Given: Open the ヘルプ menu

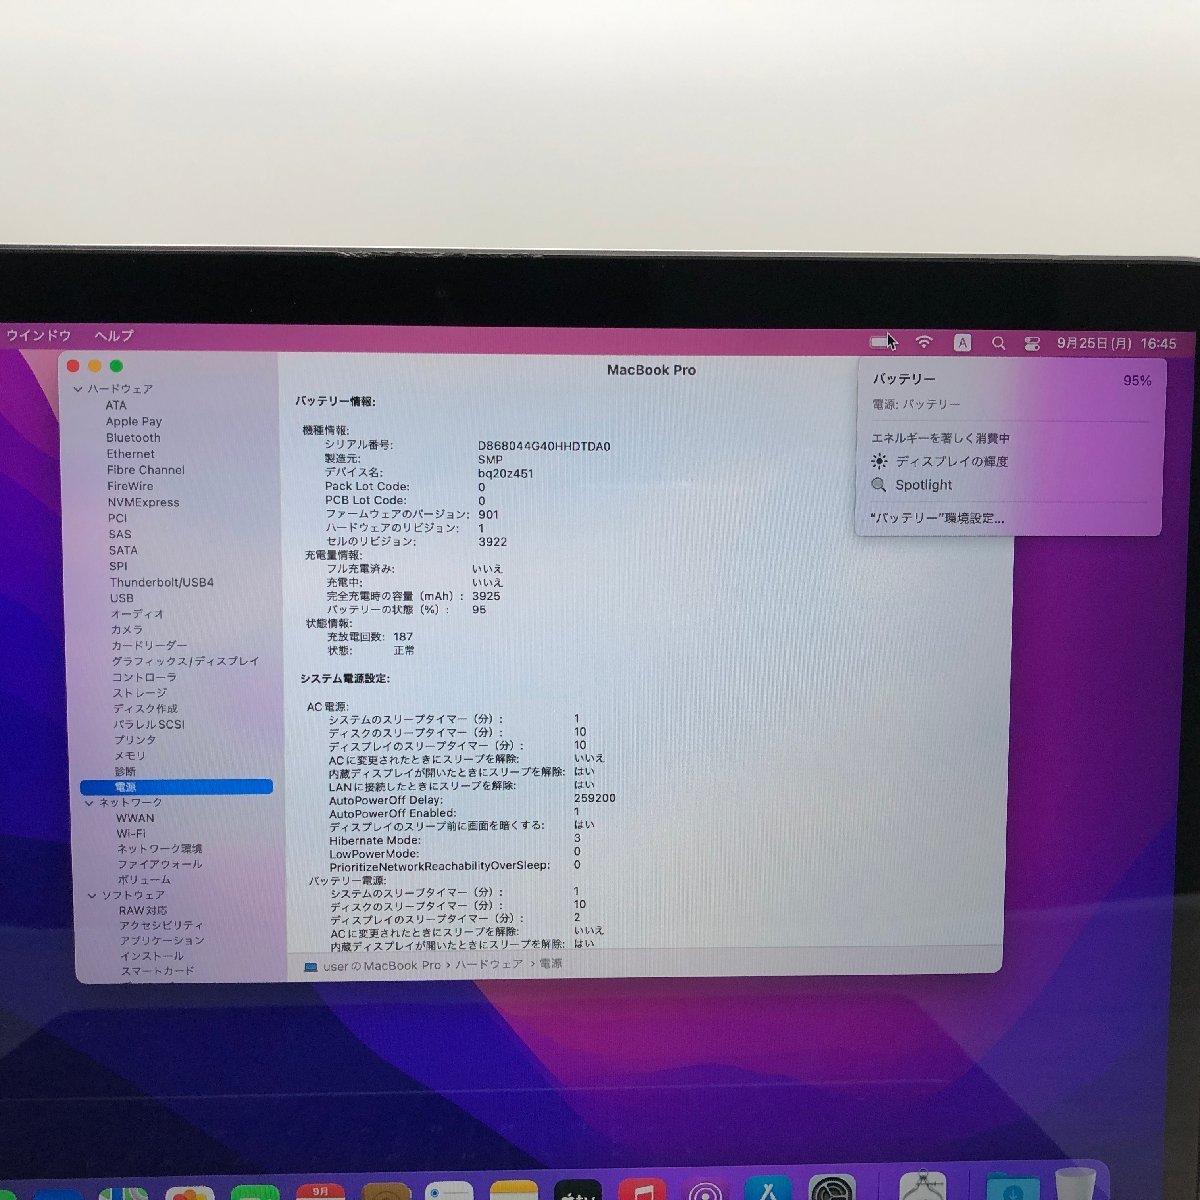Looking at the screenshot, I should [113, 335].
